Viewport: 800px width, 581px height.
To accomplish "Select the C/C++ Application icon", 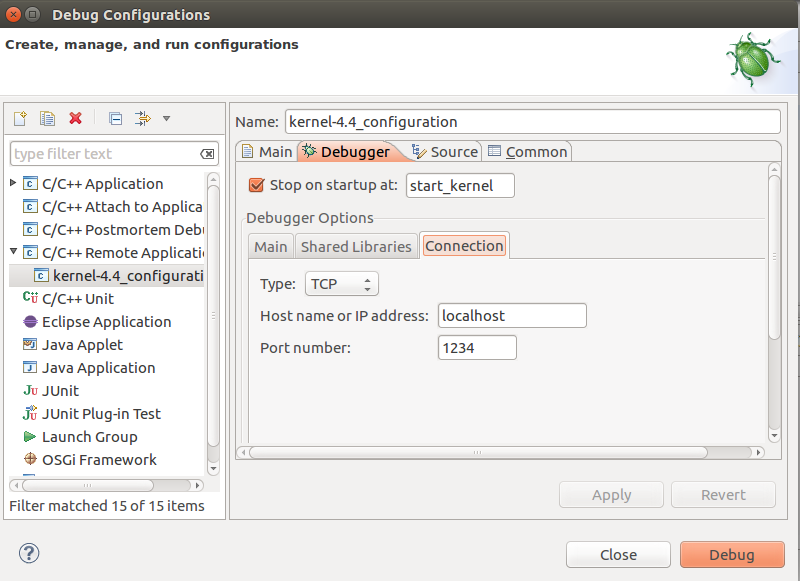I will [x=30, y=183].
